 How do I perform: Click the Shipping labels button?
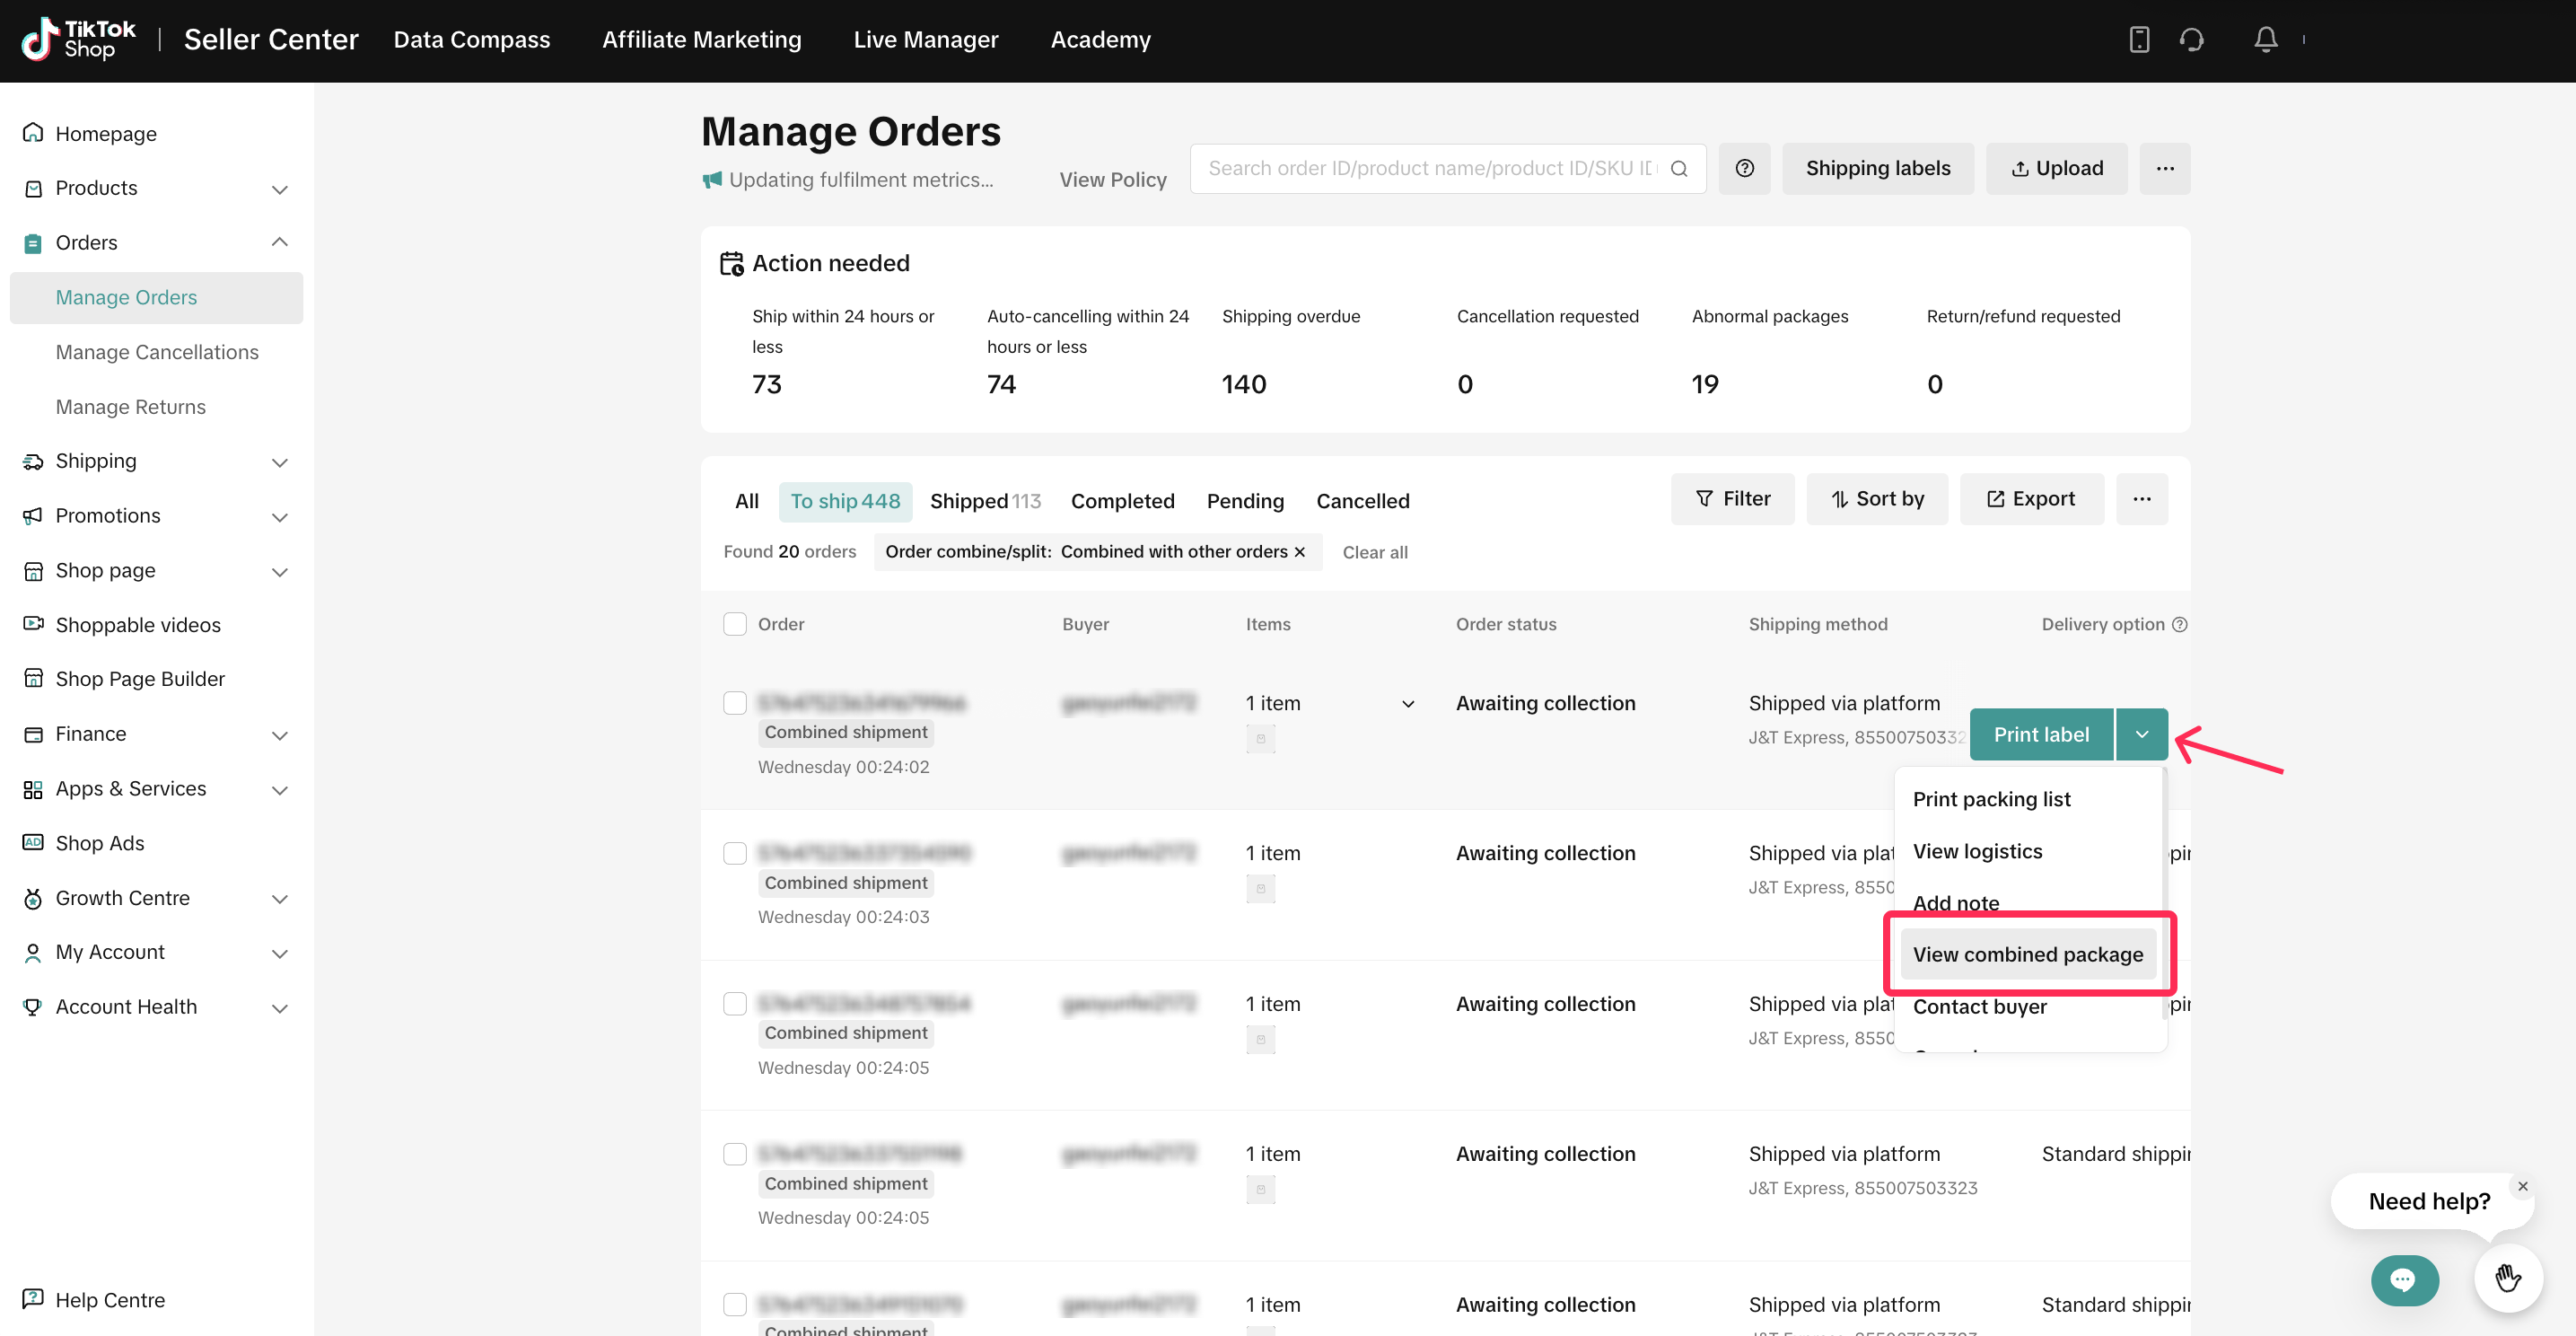point(1877,168)
